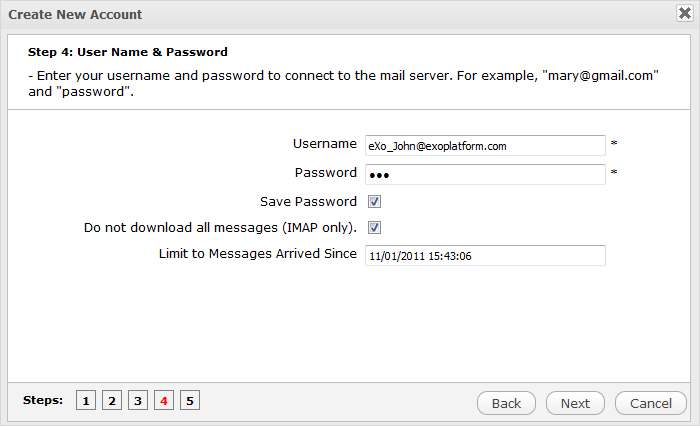Click the IMAP only option label
The image size is (700, 426).
[220, 228]
